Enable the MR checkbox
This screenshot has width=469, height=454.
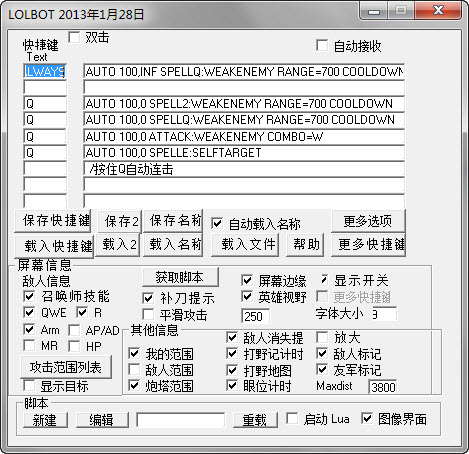(x=29, y=345)
